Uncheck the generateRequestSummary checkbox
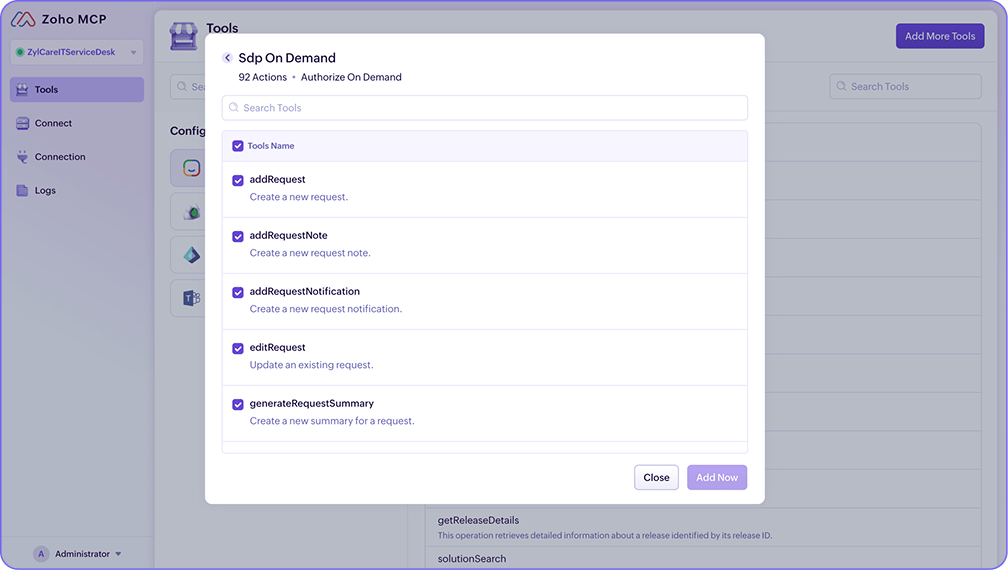Screen dimensions: 1008x570 (x=238, y=404)
